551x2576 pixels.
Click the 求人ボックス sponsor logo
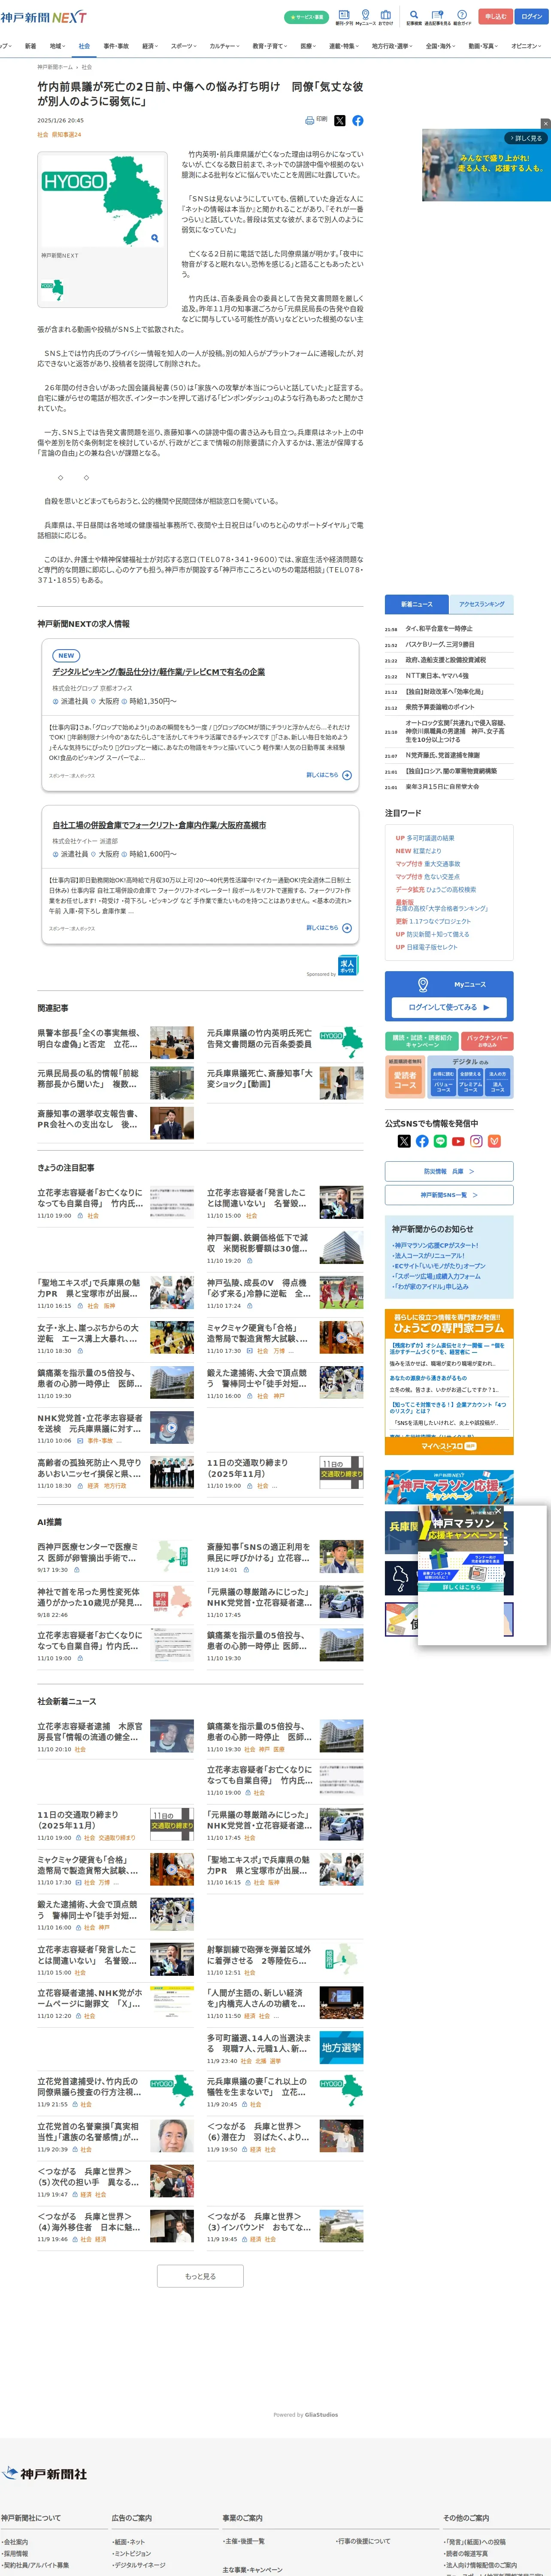[x=348, y=965]
